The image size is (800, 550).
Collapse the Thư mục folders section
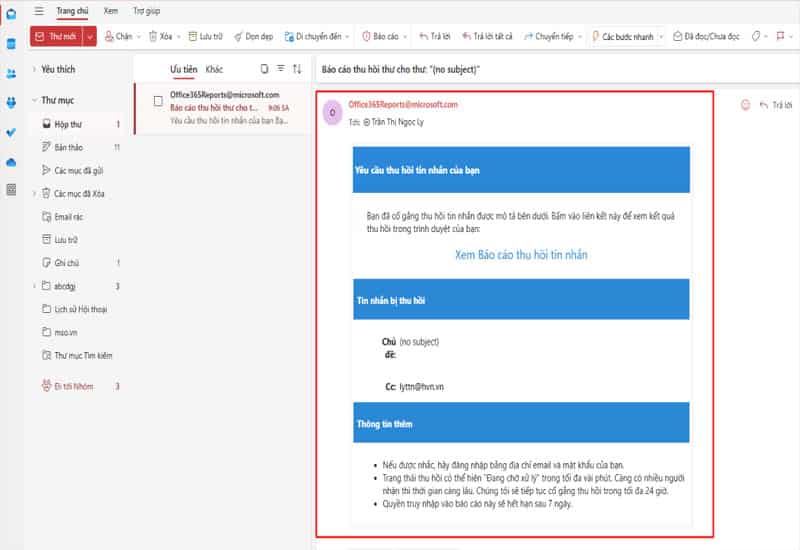[34, 100]
